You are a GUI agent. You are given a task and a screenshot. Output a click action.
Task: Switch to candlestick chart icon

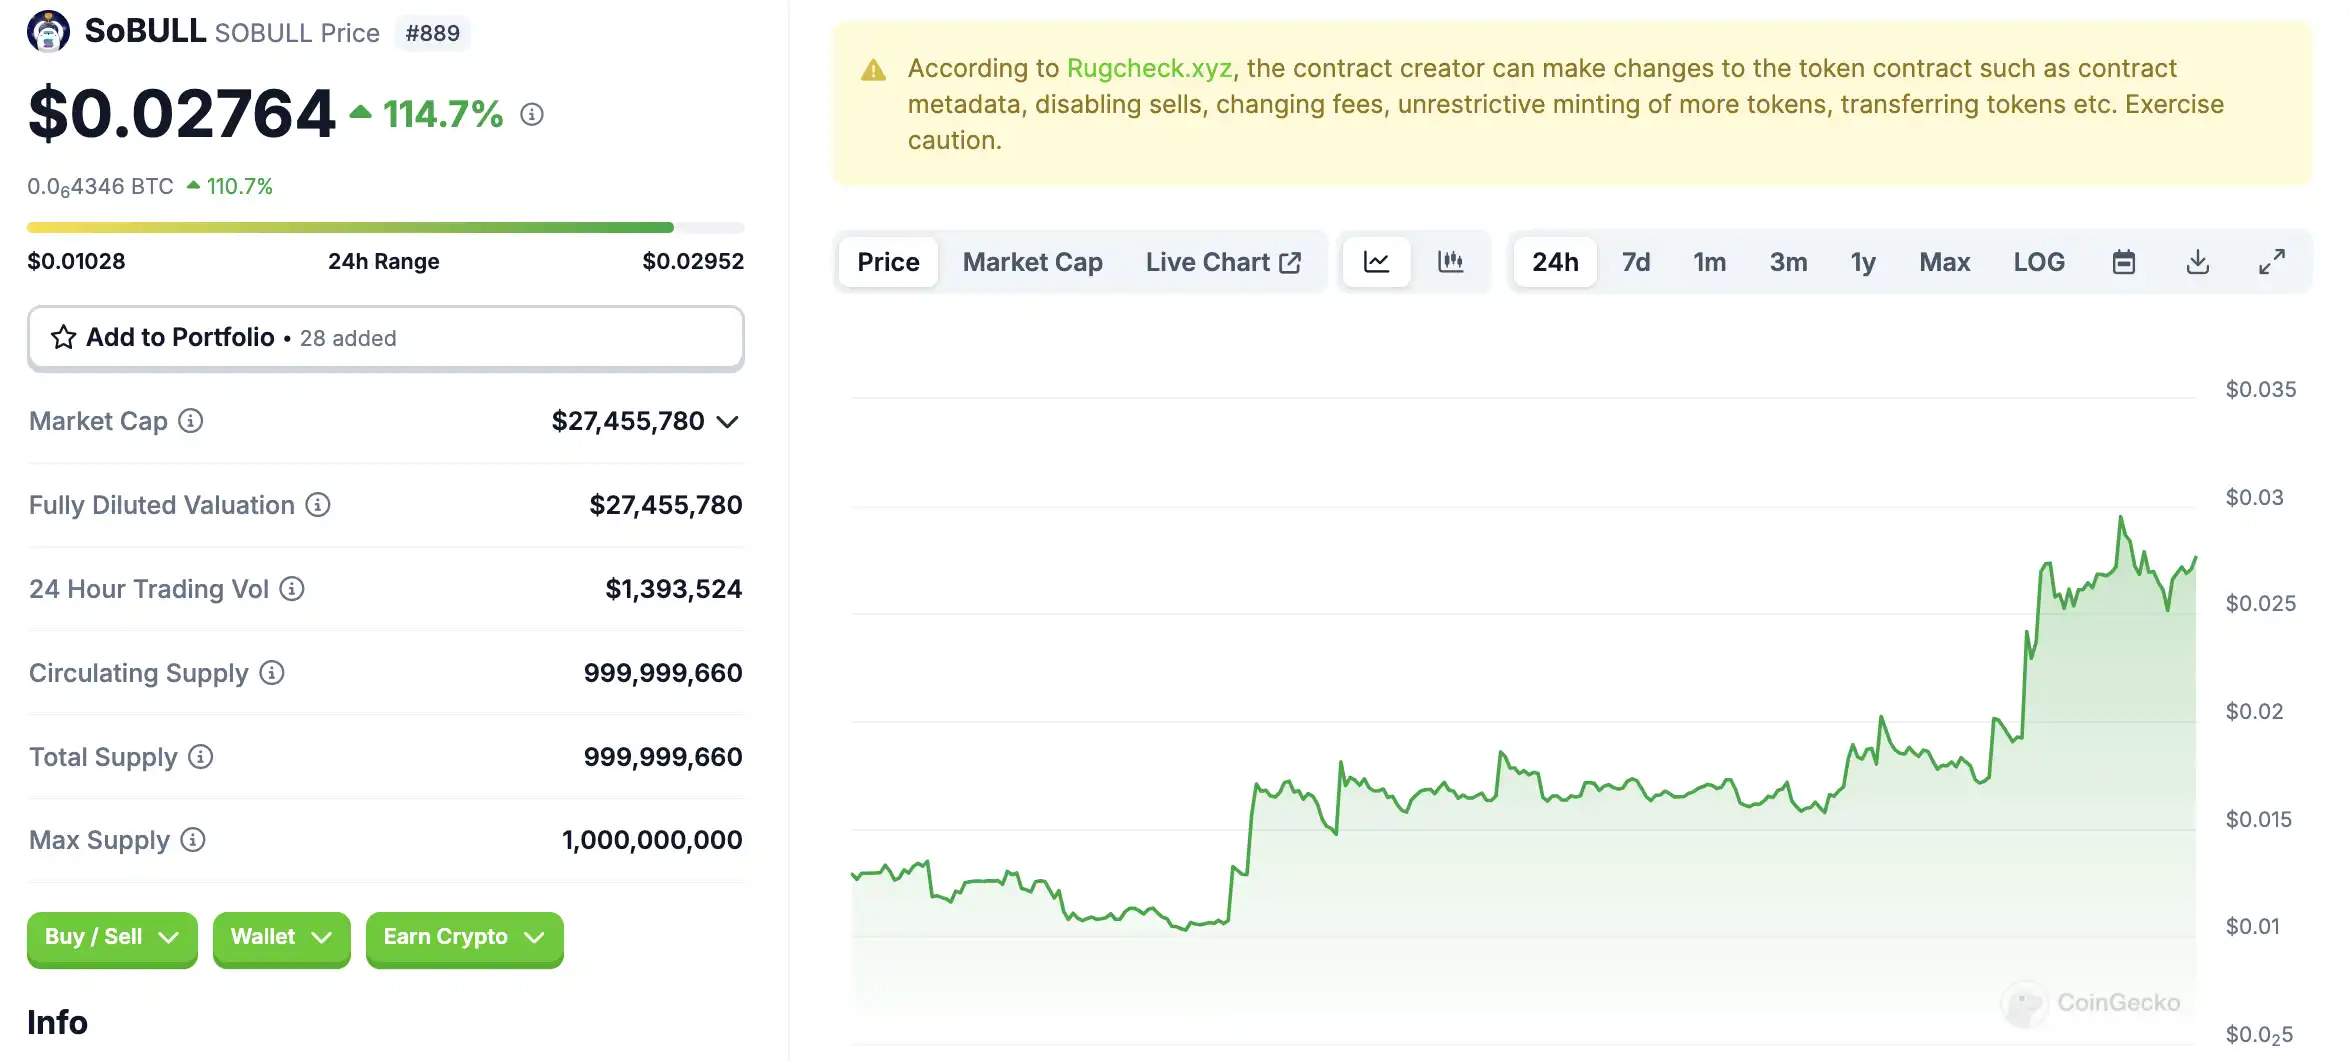point(1450,262)
